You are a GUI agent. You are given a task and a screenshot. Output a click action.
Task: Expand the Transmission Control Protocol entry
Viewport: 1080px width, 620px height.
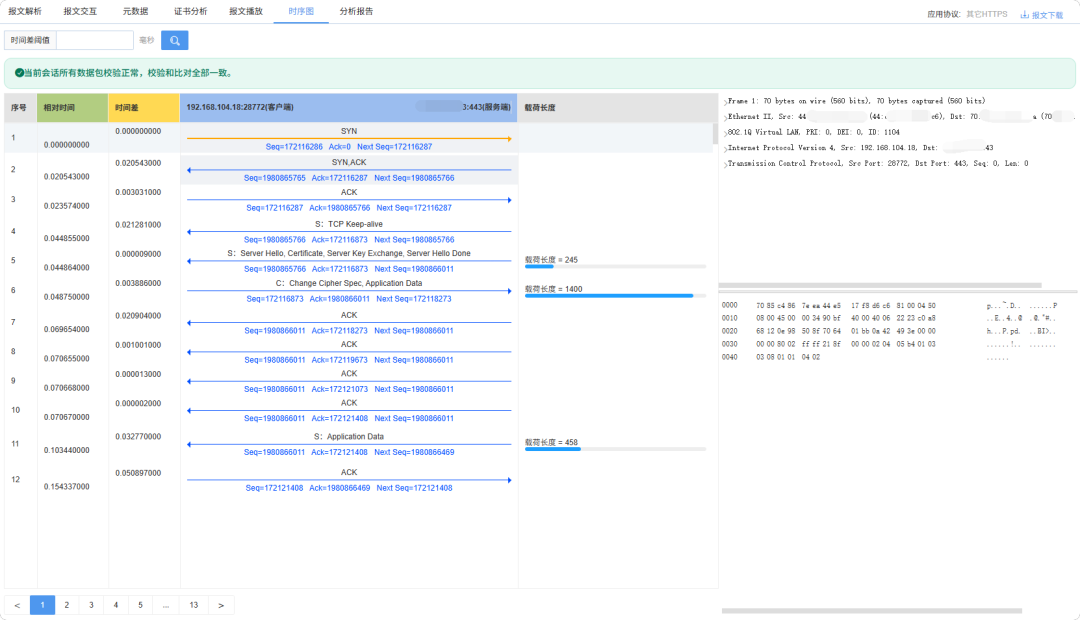726,164
